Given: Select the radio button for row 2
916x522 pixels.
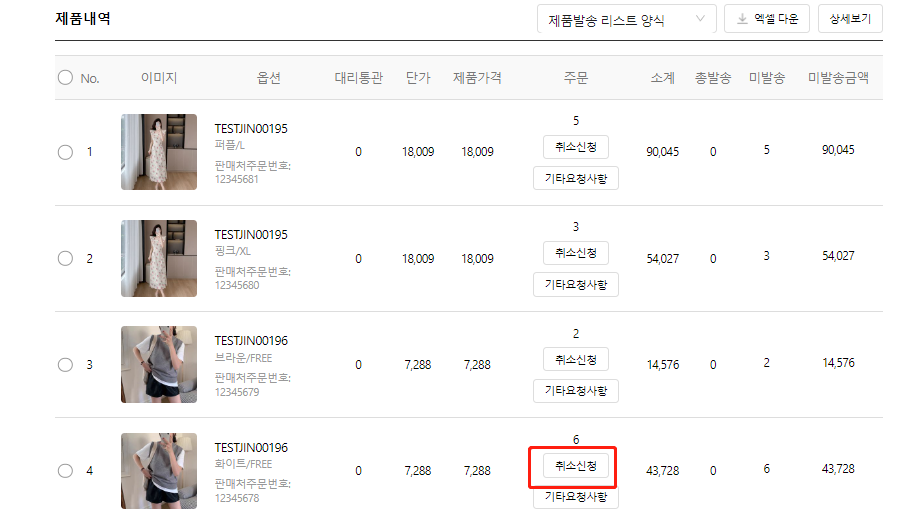Looking at the screenshot, I should coord(65,258).
